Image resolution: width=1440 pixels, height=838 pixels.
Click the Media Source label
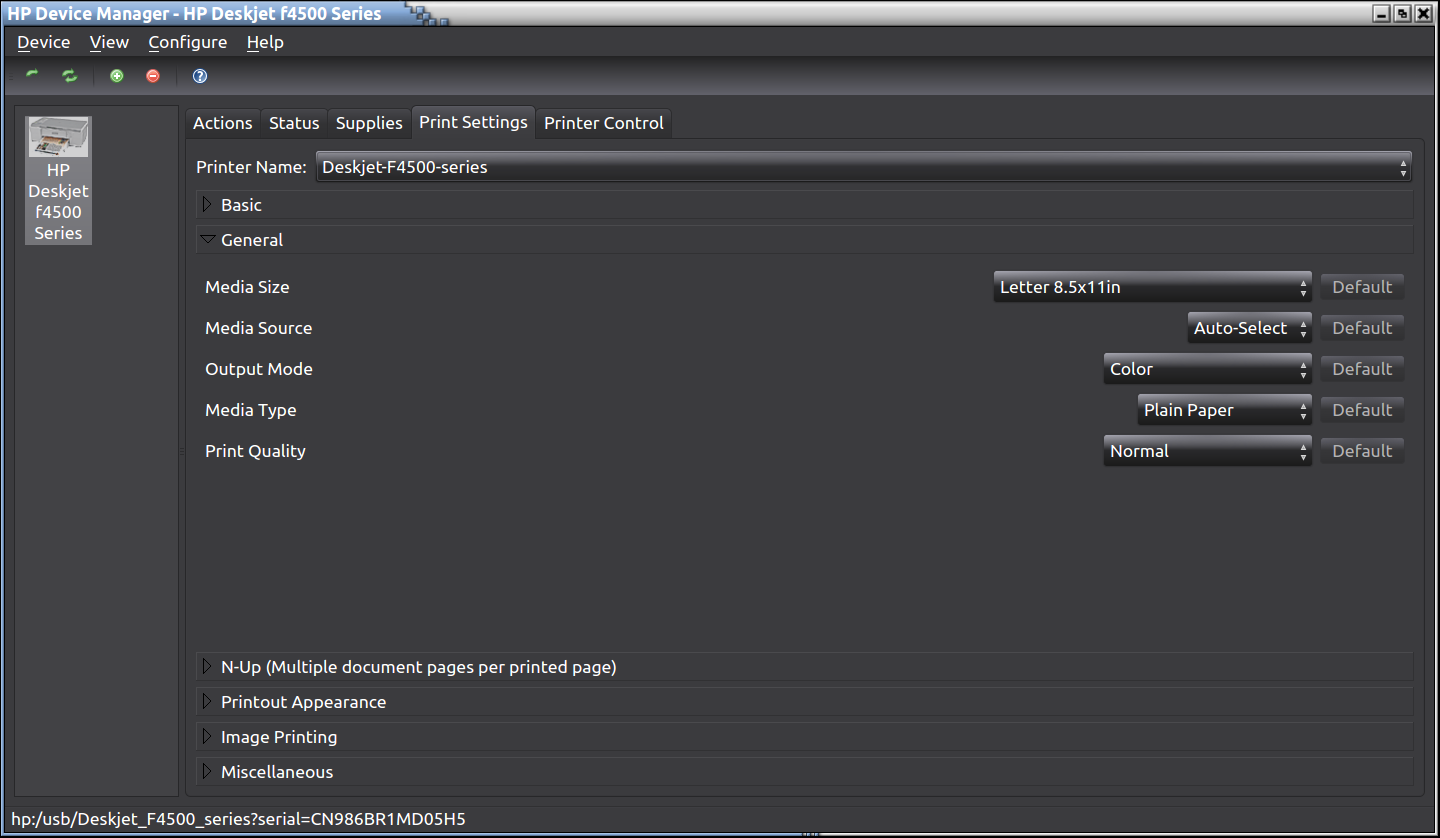[x=258, y=328]
